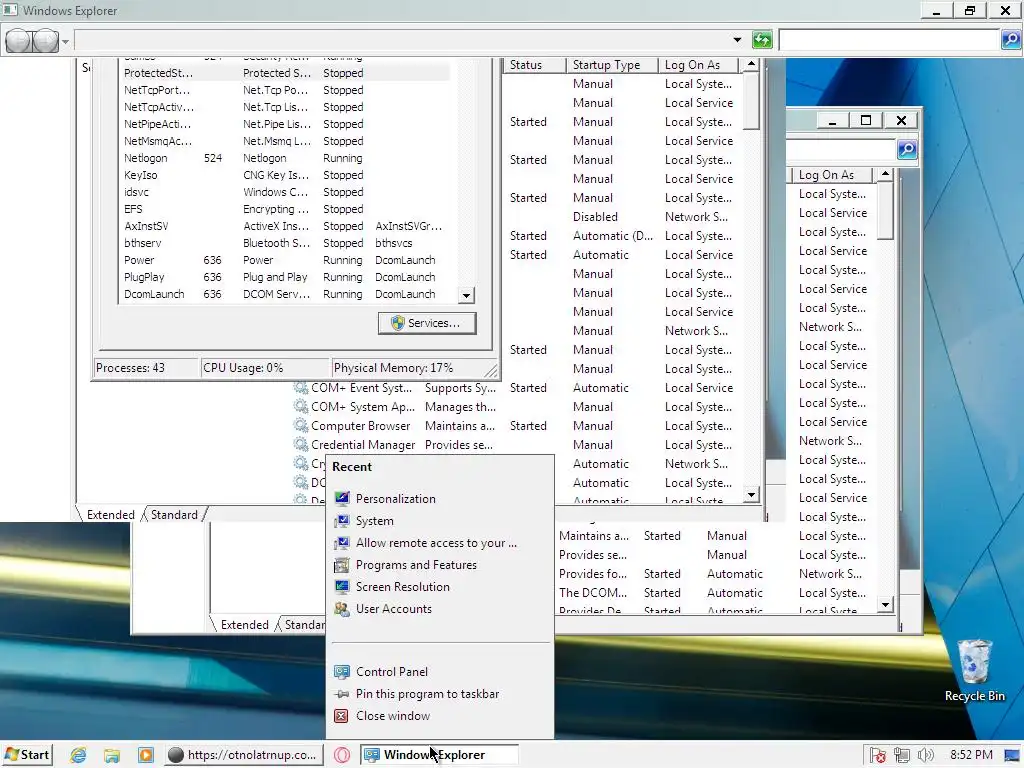Click the volume speaker tray icon
Viewport: 1024px width, 768px height.
point(925,756)
